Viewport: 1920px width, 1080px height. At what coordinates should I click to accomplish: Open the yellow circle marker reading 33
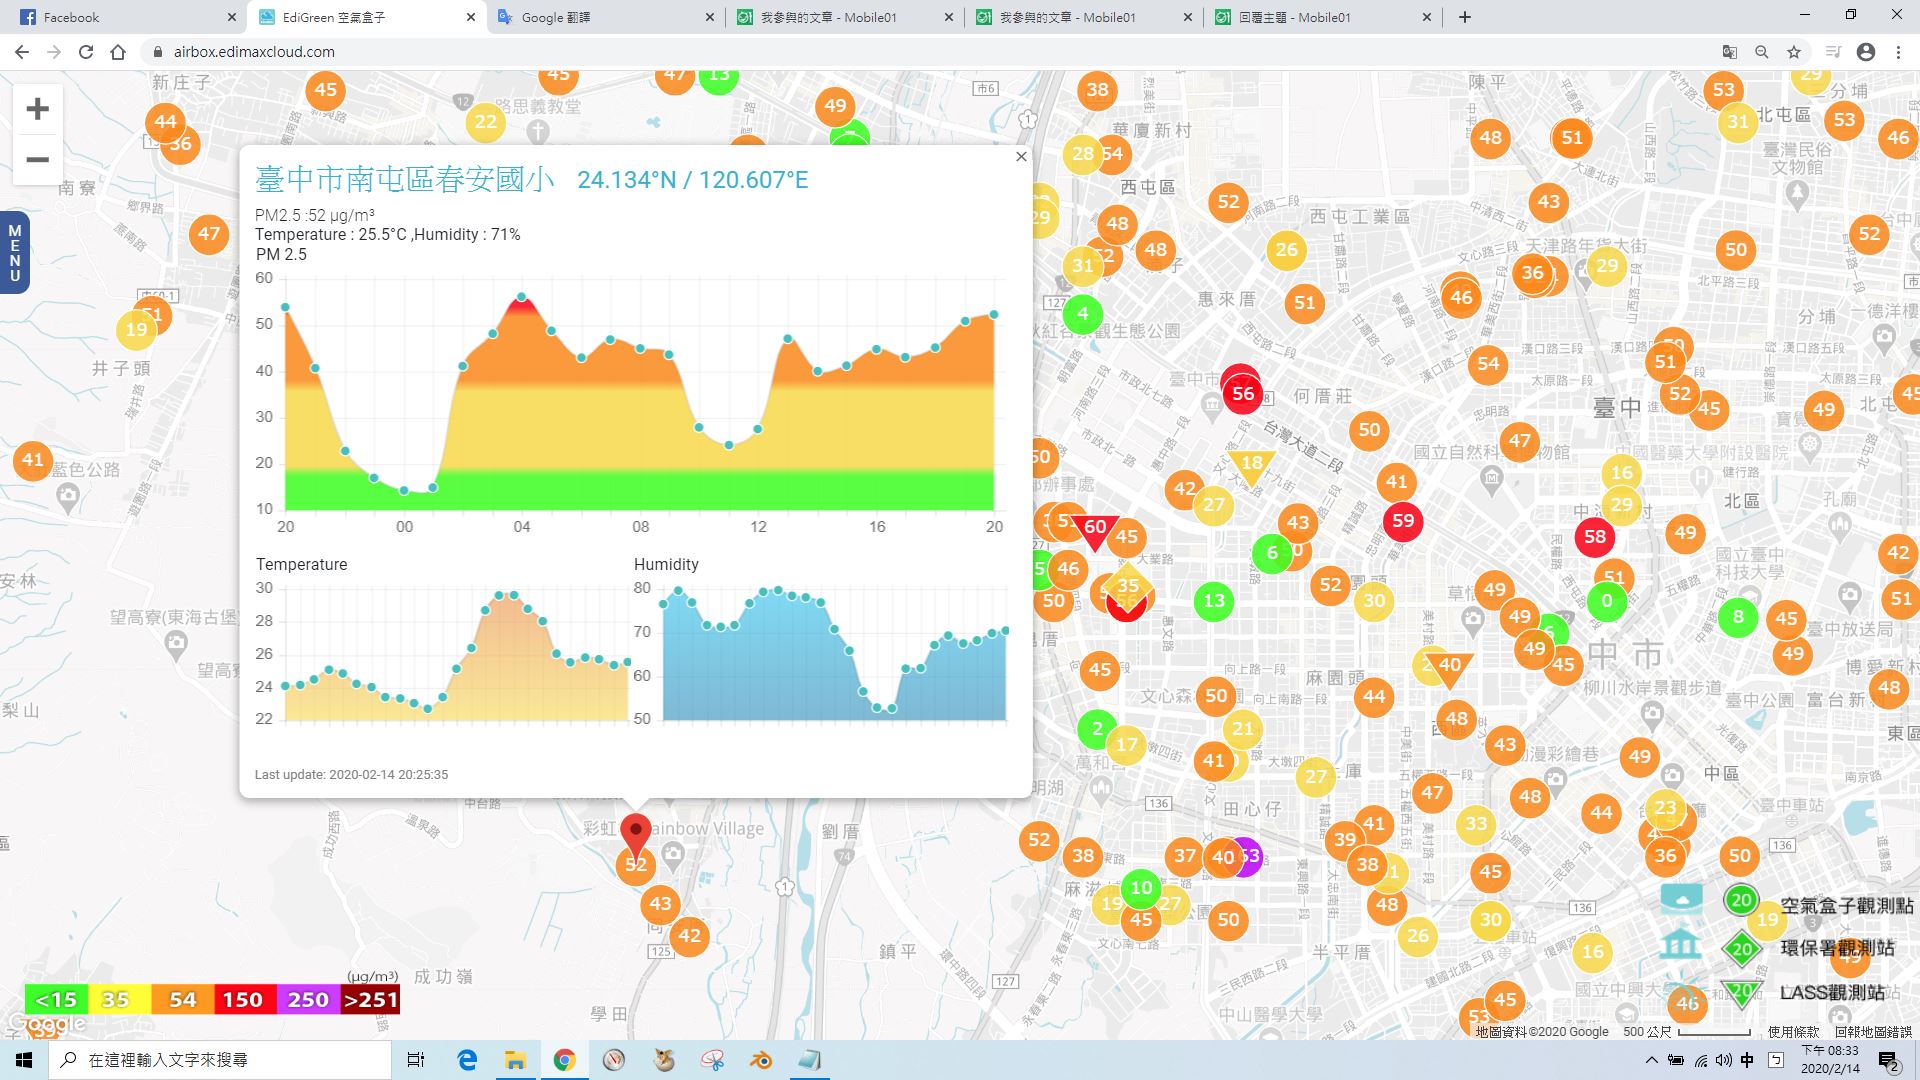(x=1476, y=824)
